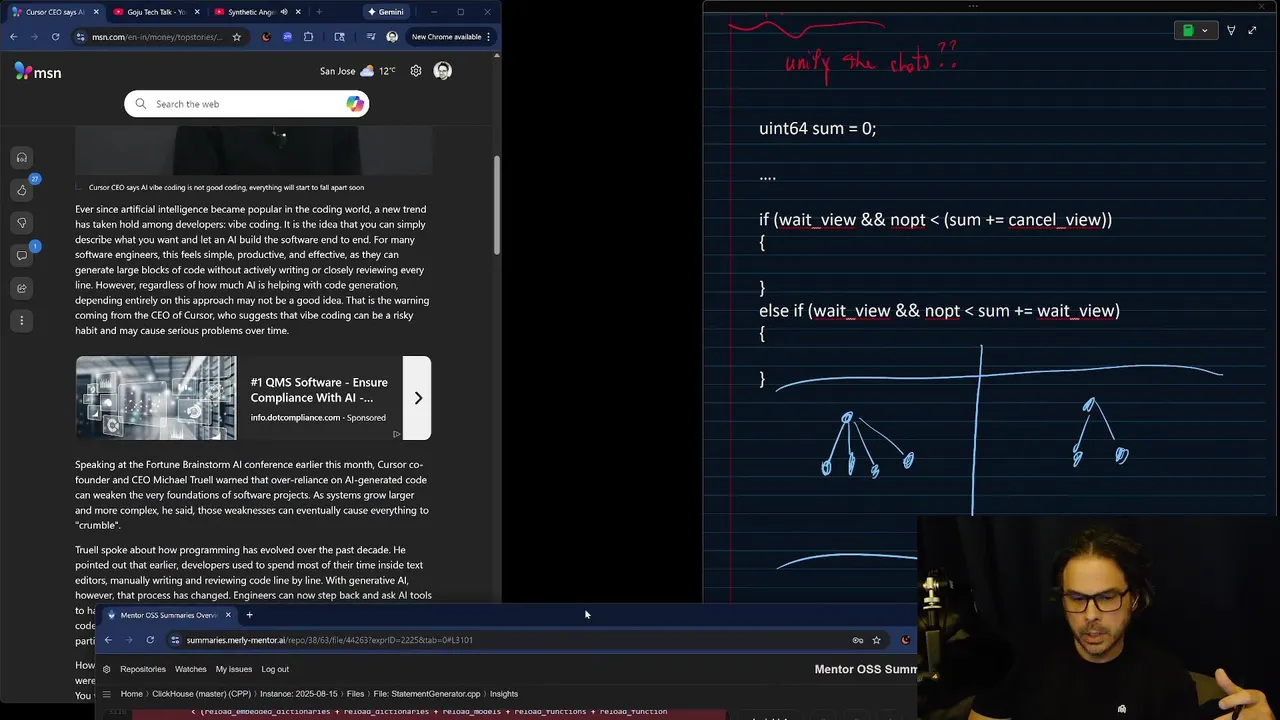Go back in the Mentor browser window

click(108, 640)
